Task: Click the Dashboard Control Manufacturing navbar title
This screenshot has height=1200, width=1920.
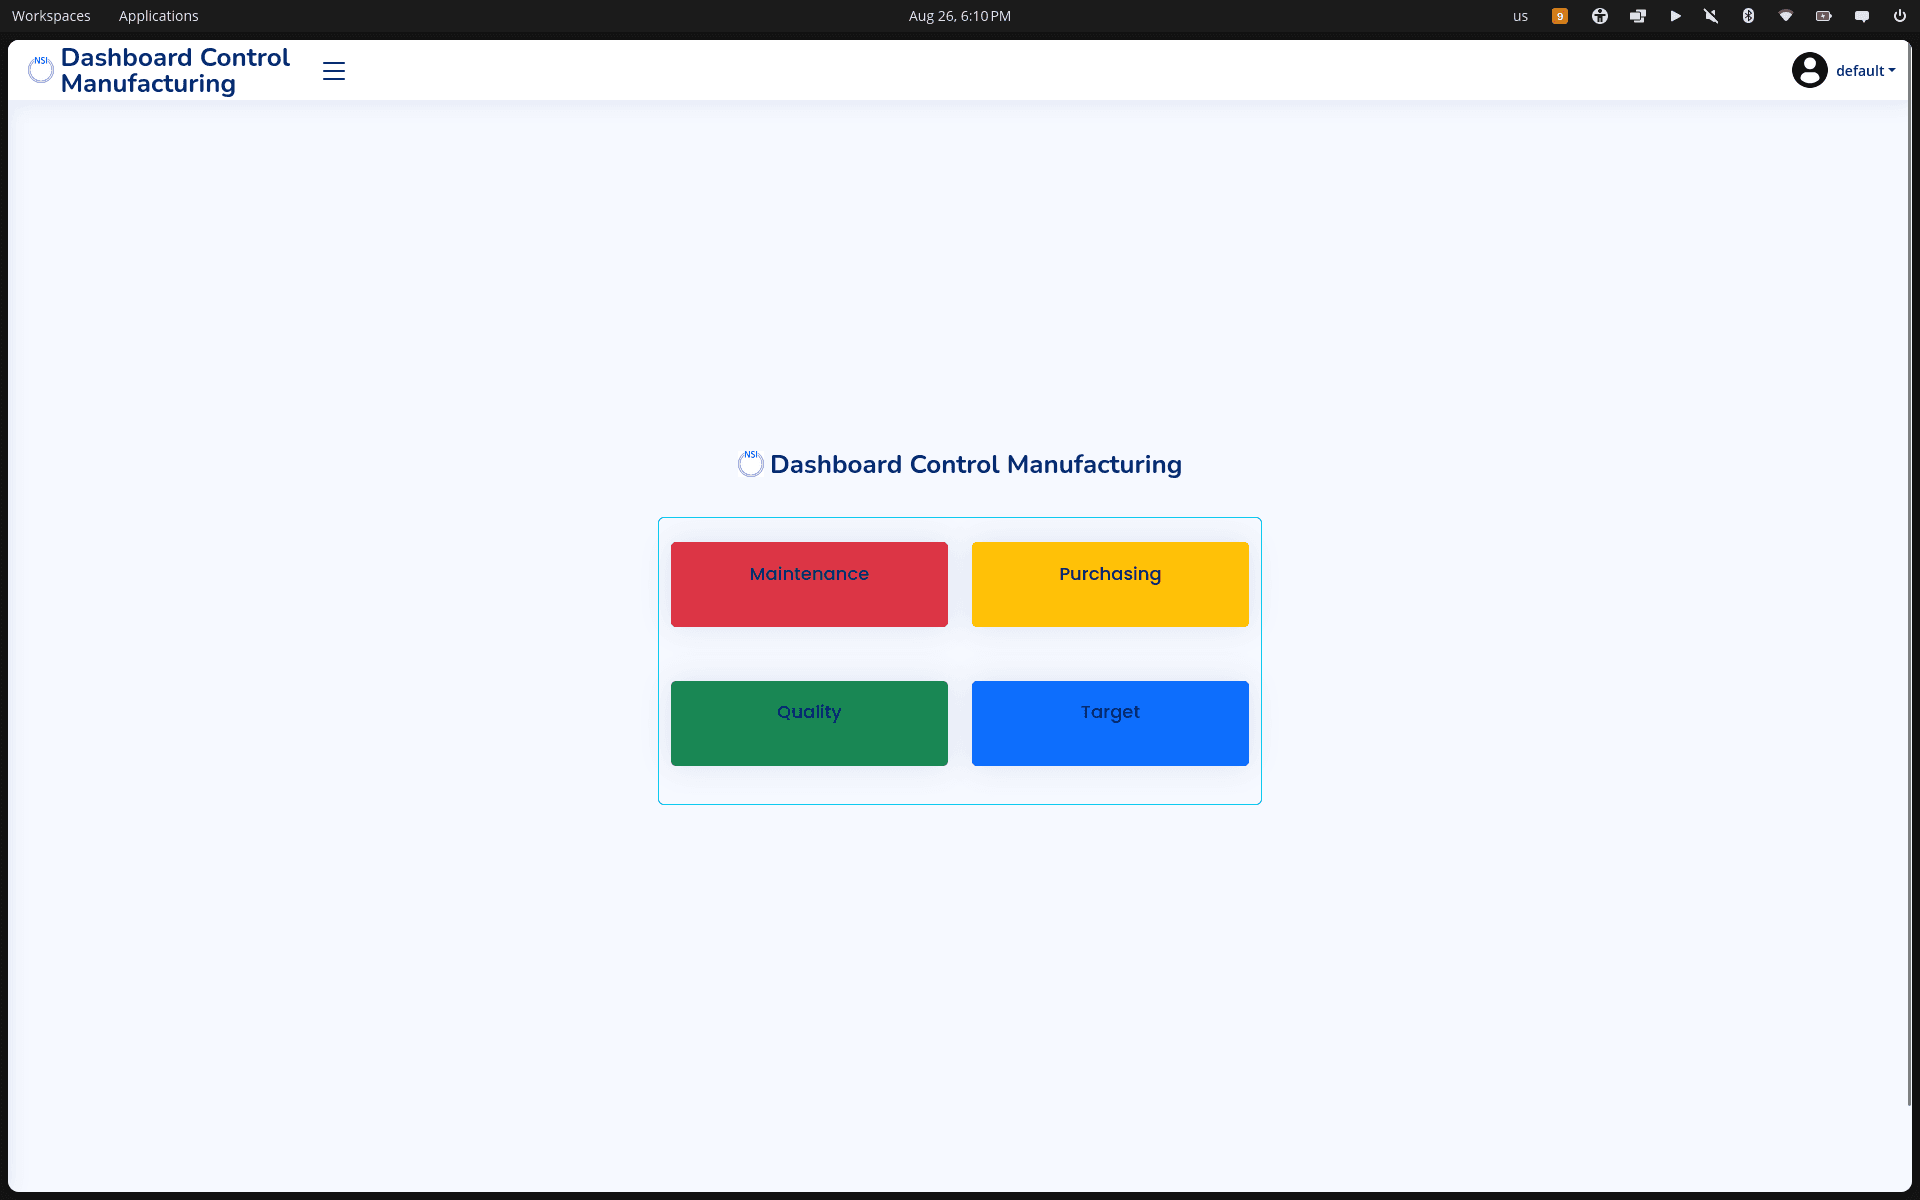Action: 175,70
